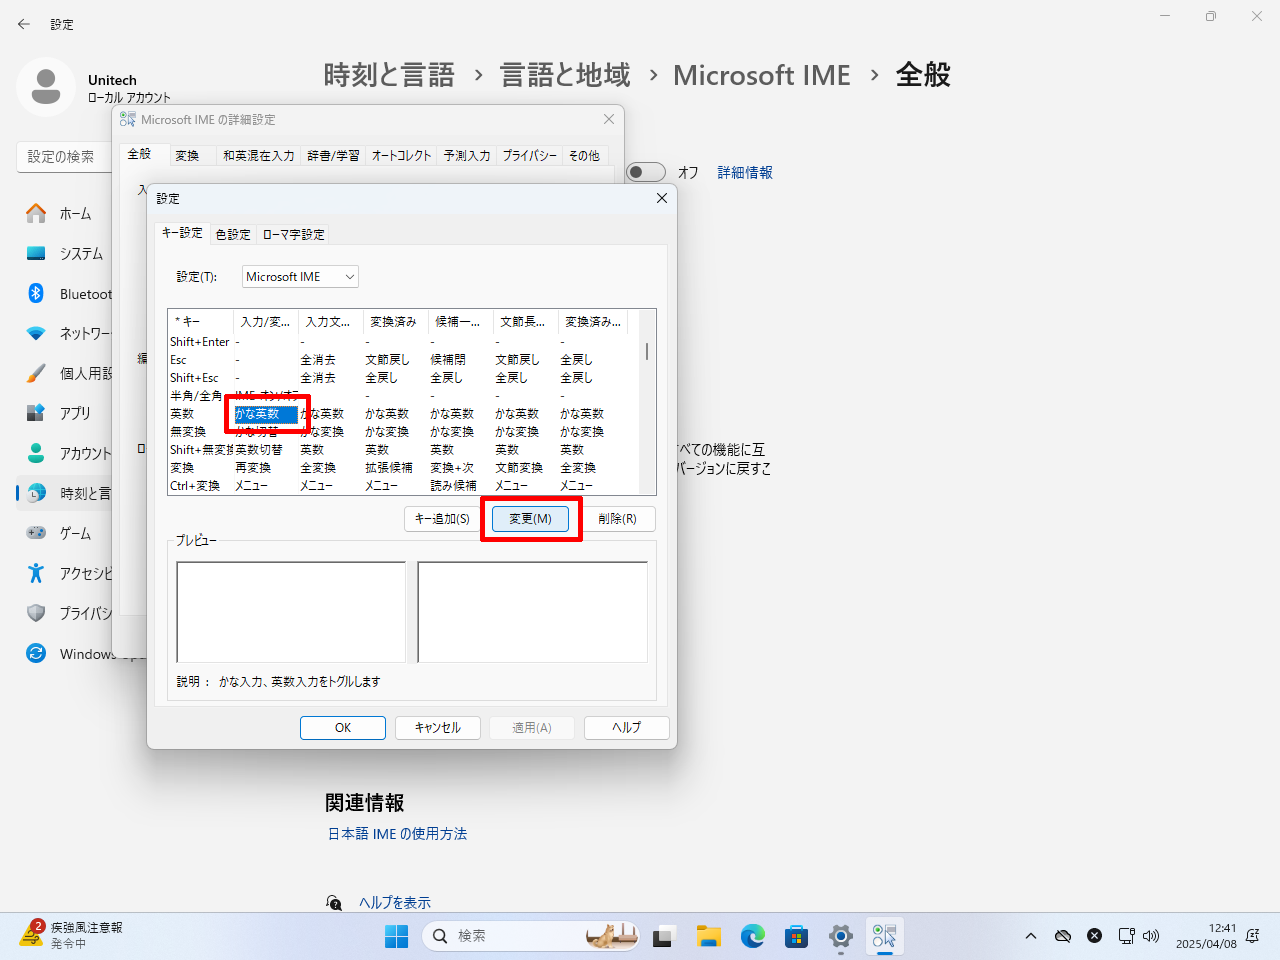
Task: Open the 詳細情報 link
Action: (x=745, y=172)
